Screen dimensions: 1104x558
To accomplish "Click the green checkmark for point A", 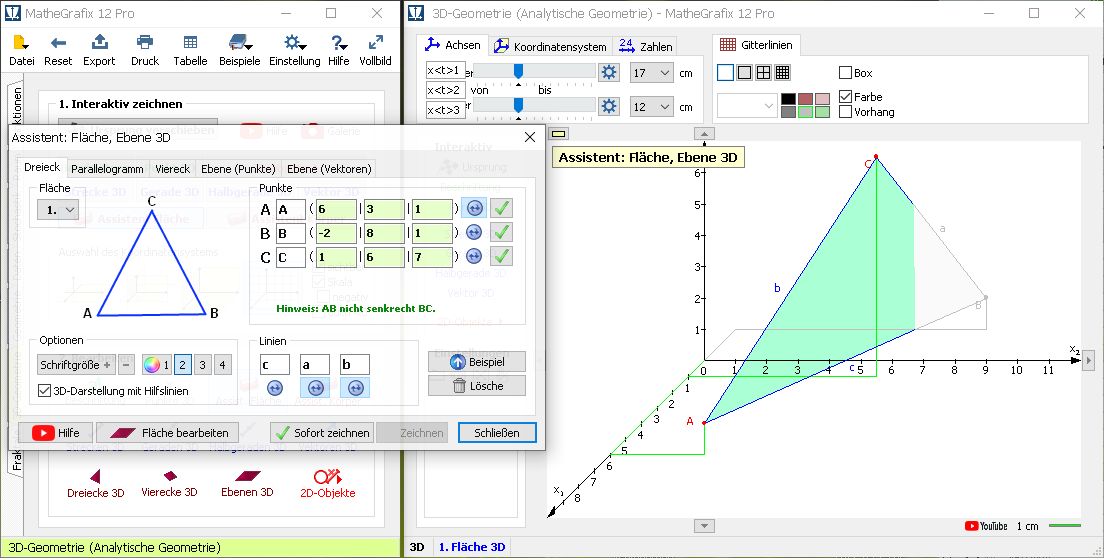I will coord(501,208).
